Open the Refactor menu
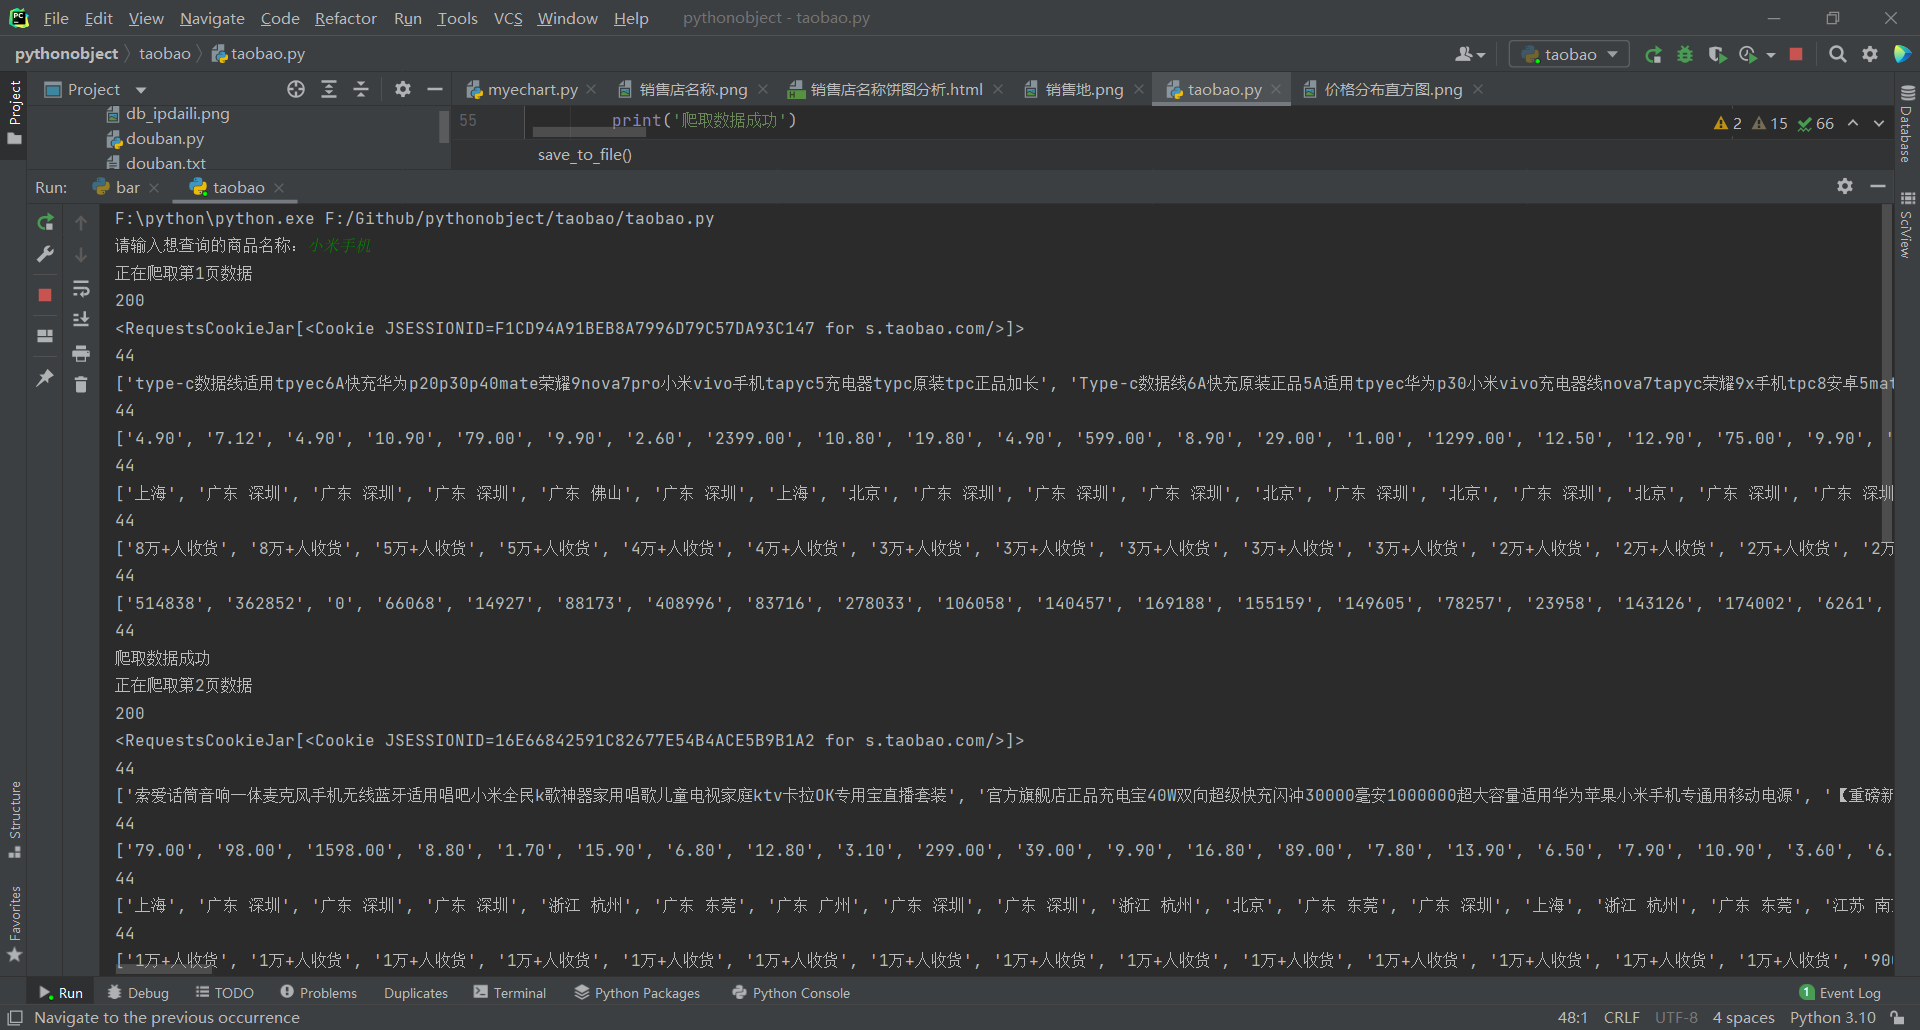The image size is (1920, 1030). tap(345, 18)
